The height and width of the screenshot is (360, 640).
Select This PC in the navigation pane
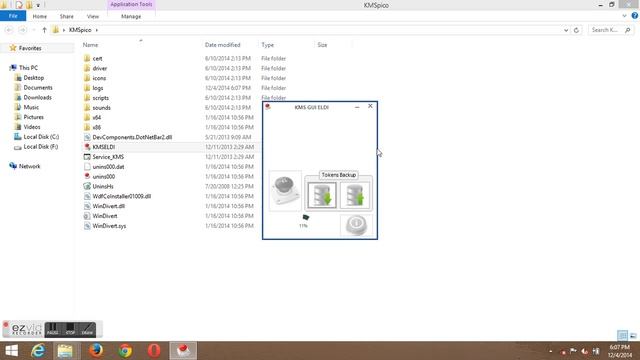pos(28,68)
